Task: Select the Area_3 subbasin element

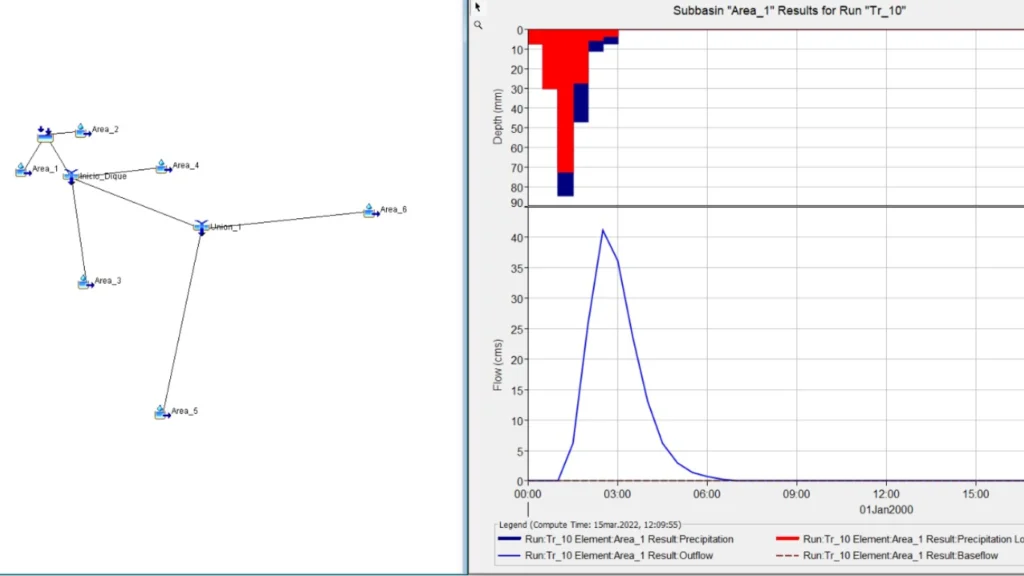Action: [x=85, y=282]
